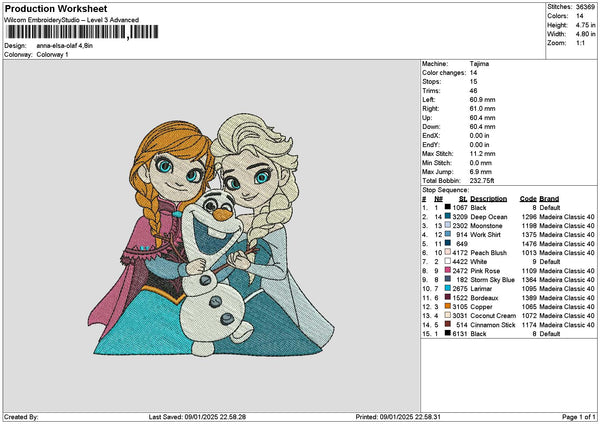Click the Created By label in the footer
This screenshot has height=424, width=600.
(x=21, y=417)
